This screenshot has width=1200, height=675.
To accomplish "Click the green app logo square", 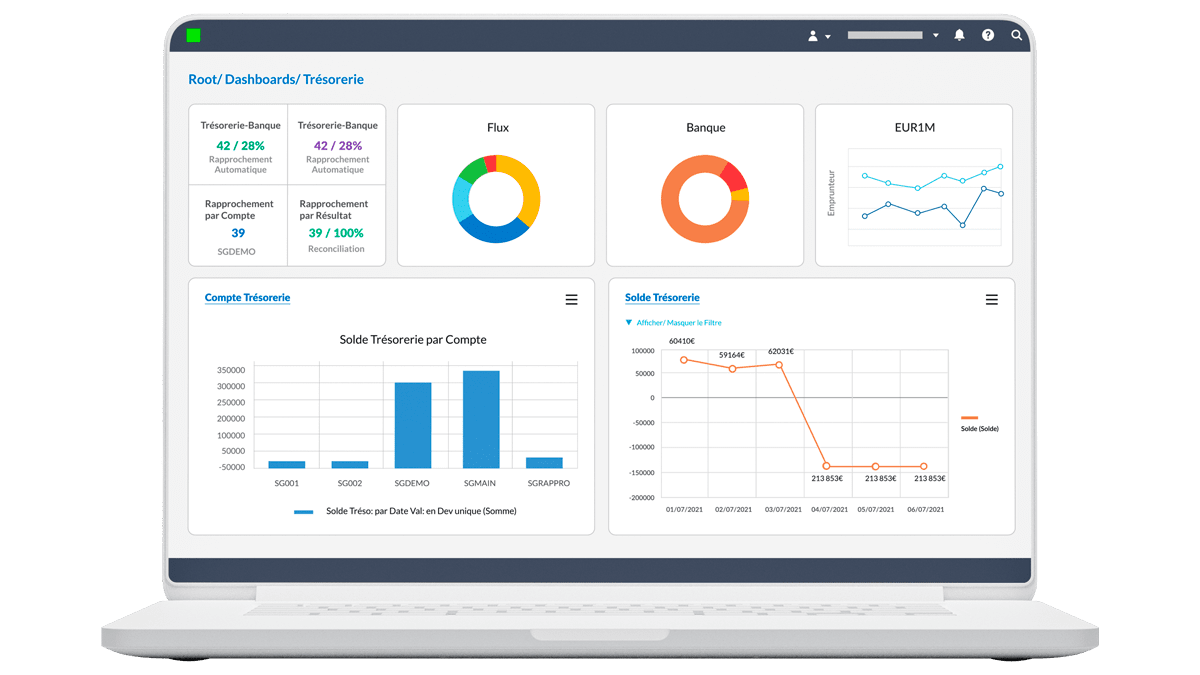I will click(195, 35).
